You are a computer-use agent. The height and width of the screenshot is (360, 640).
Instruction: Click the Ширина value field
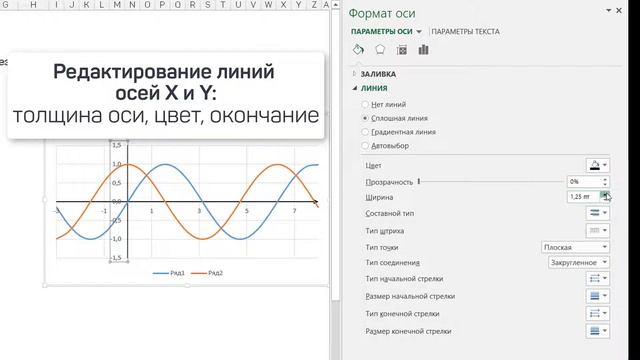tap(584, 197)
